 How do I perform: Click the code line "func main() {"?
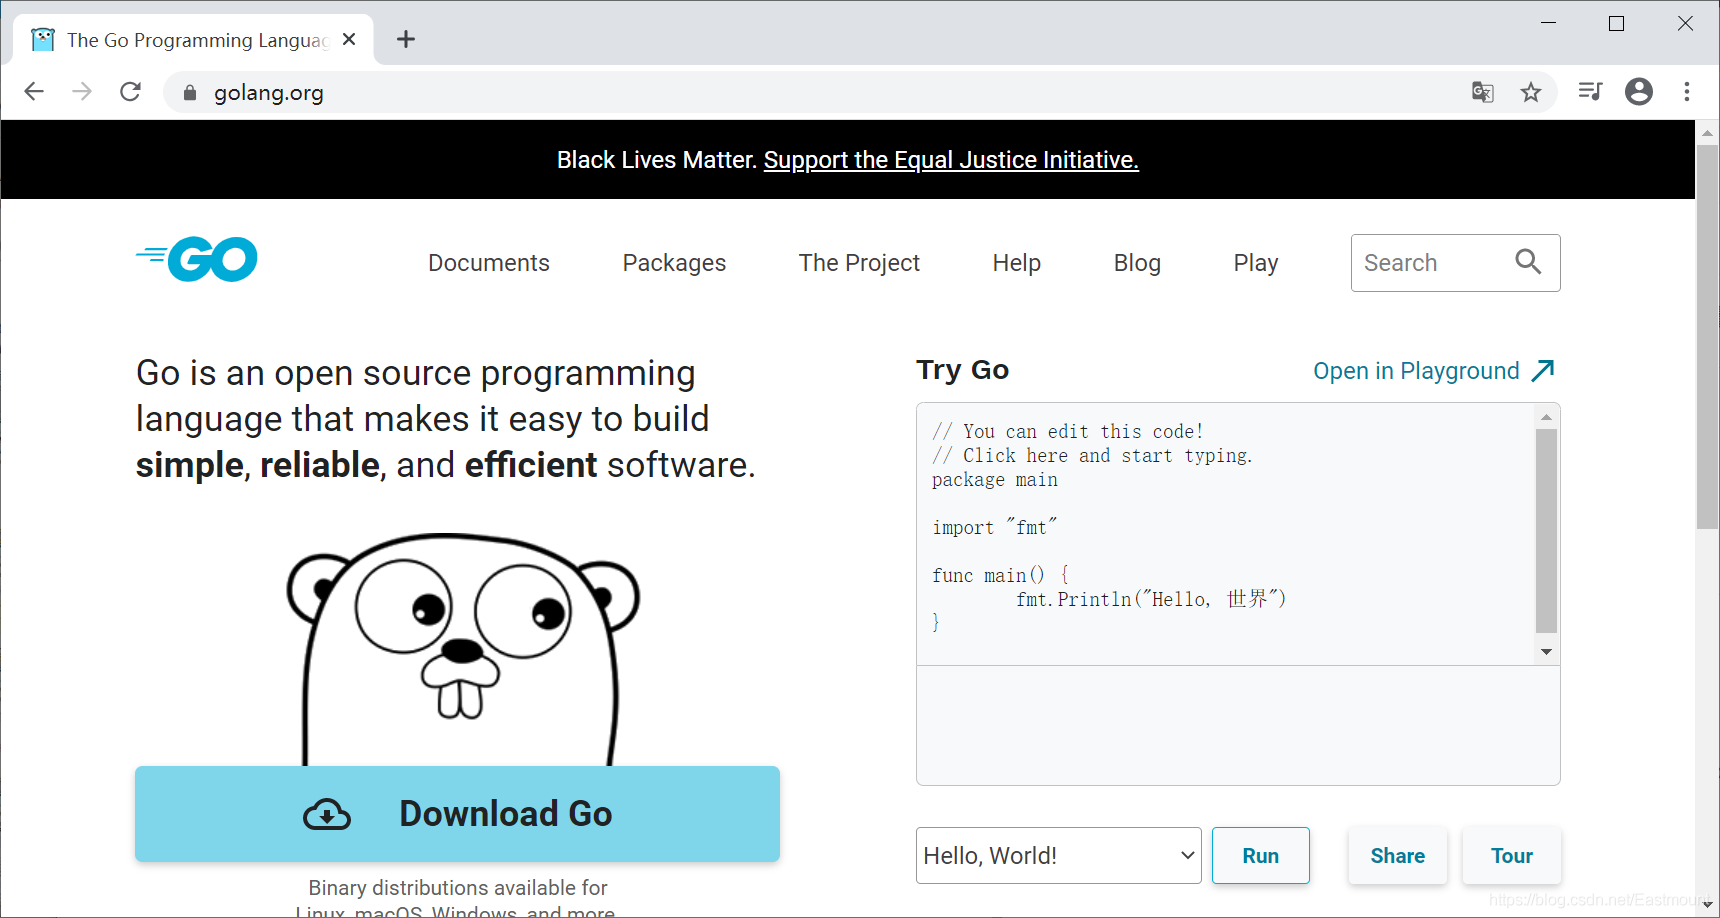(x=1000, y=575)
